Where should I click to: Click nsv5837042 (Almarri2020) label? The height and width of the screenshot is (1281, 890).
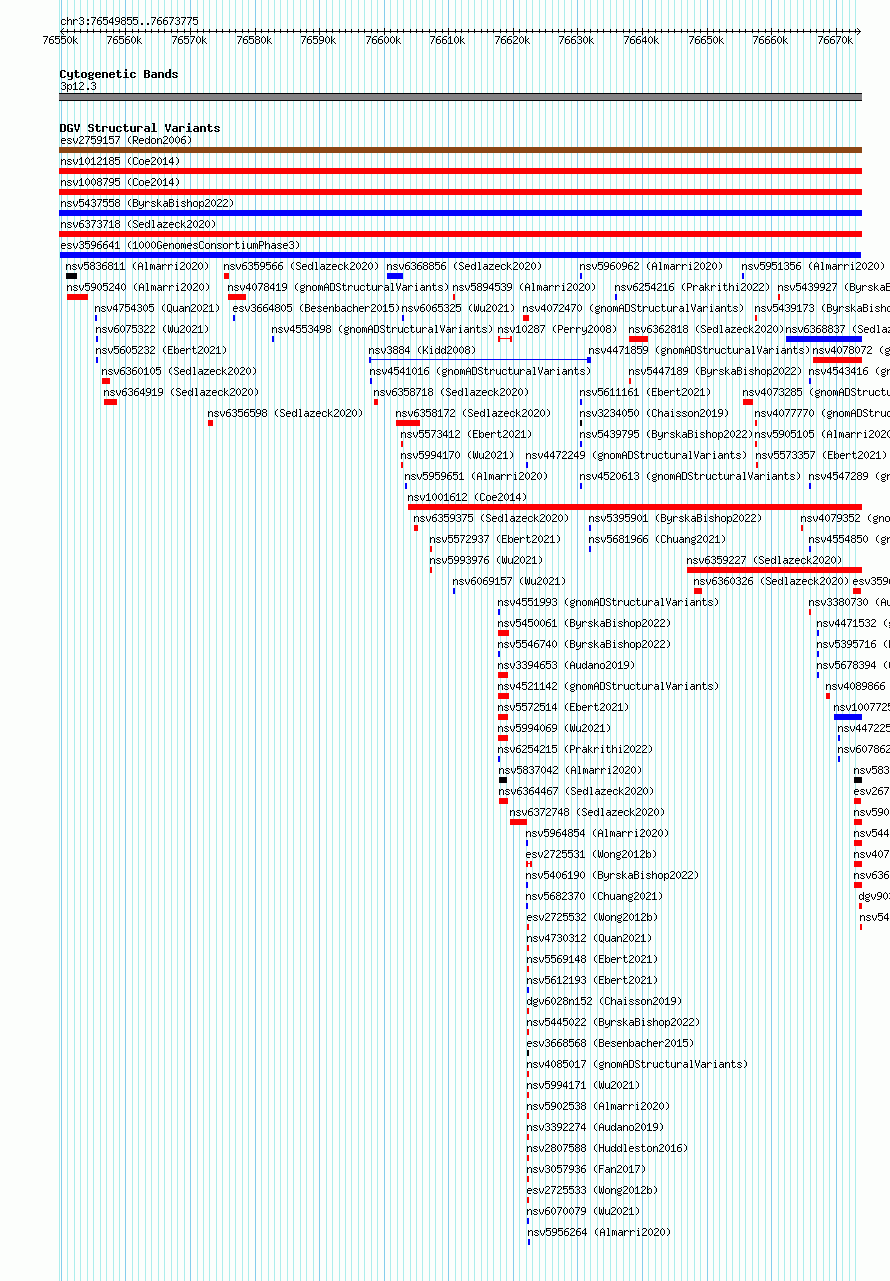point(570,770)
